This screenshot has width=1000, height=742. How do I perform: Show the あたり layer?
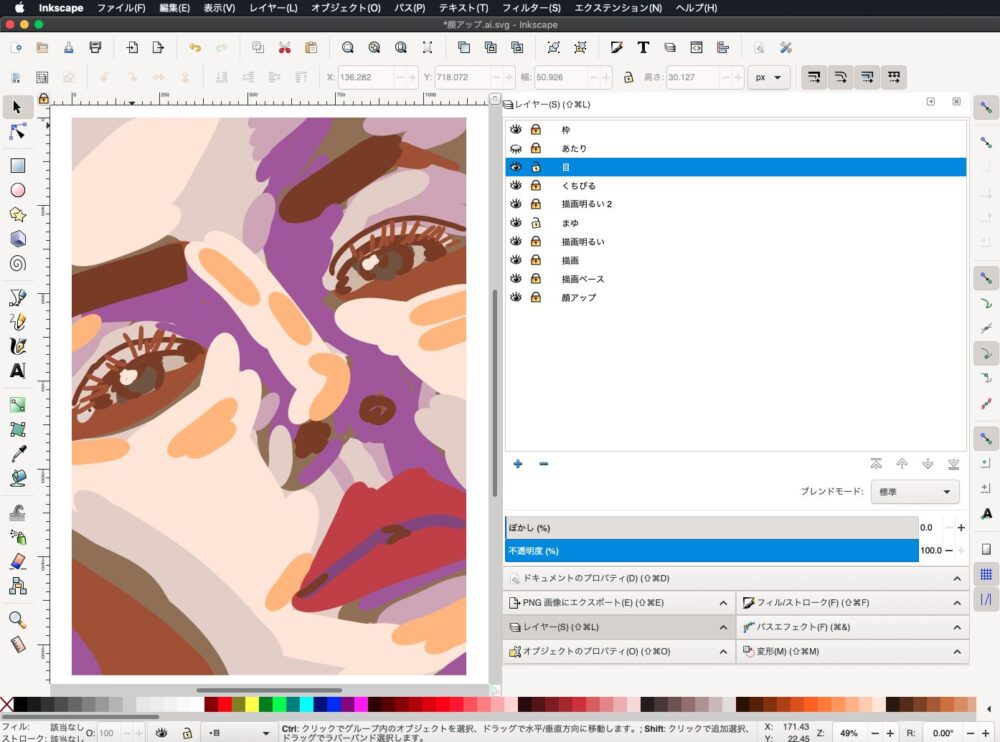(516, 148)
